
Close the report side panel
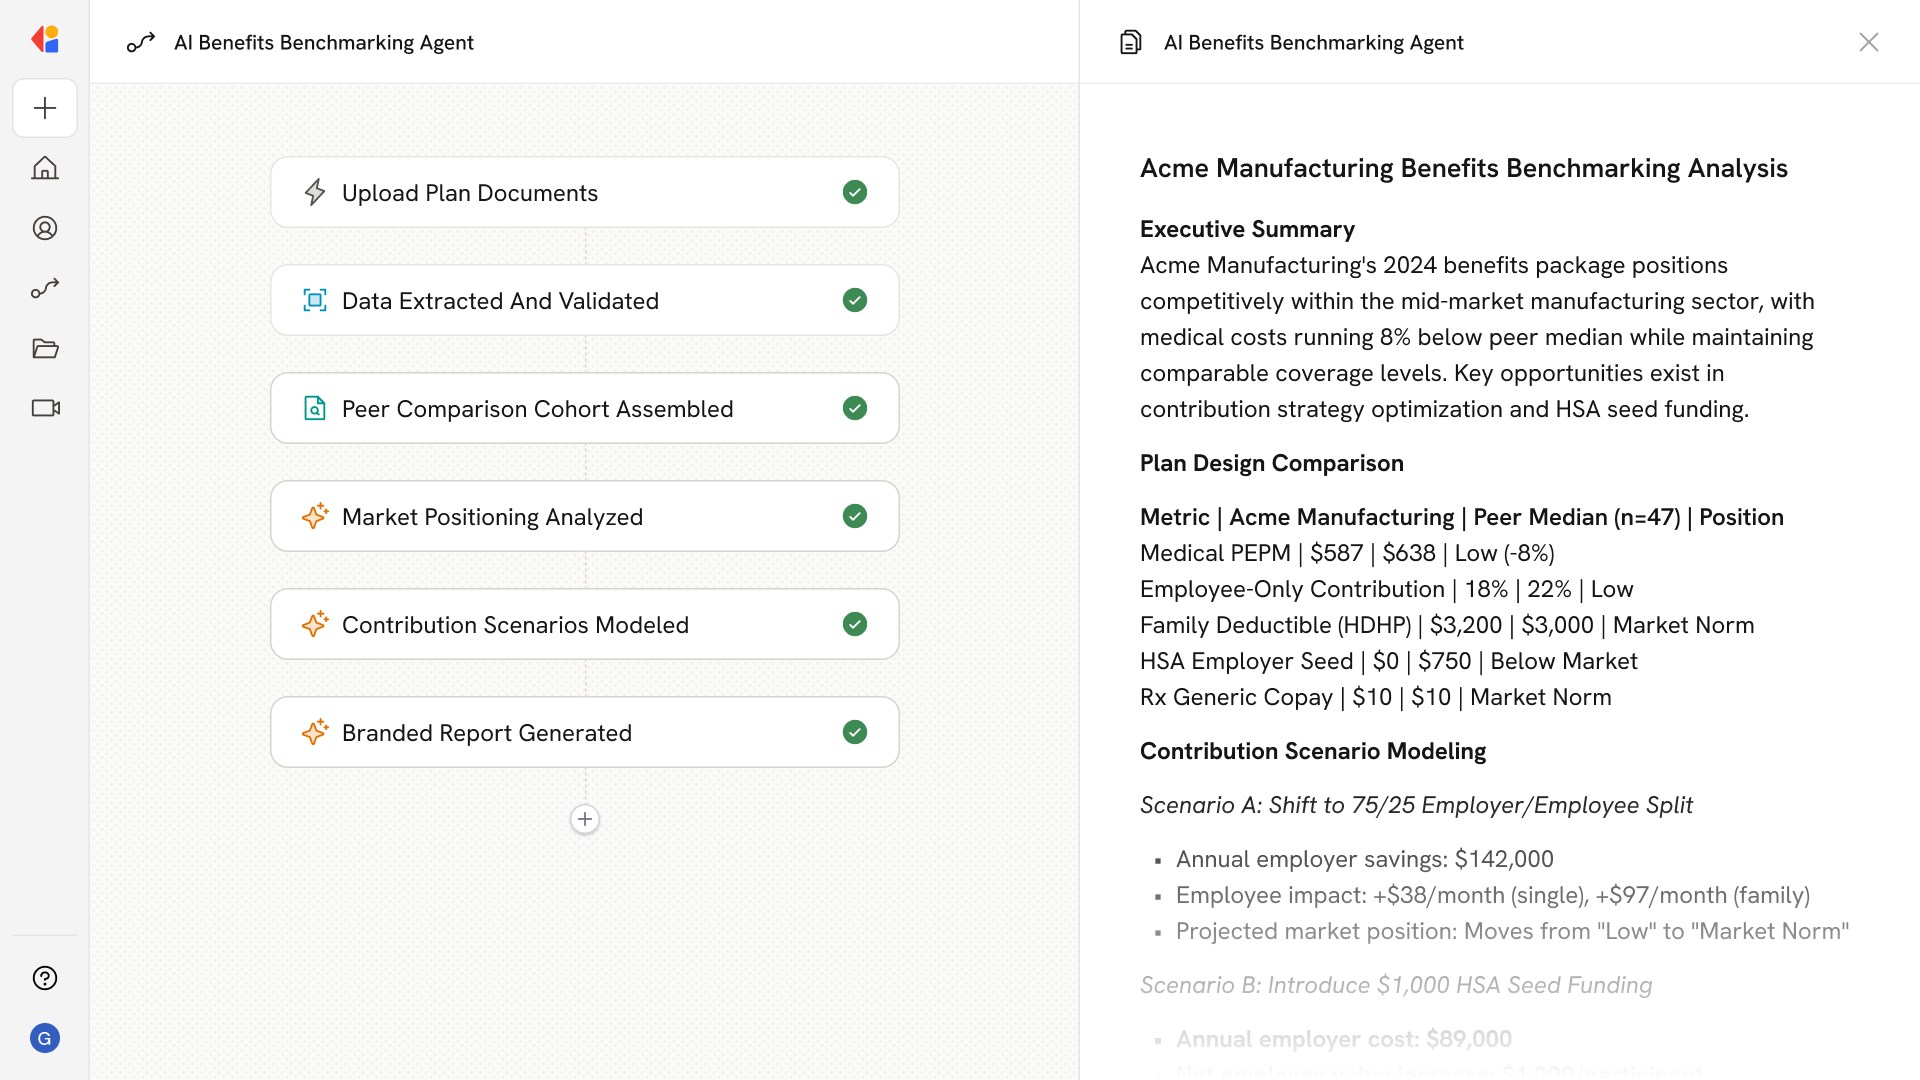click(1868, 42)
